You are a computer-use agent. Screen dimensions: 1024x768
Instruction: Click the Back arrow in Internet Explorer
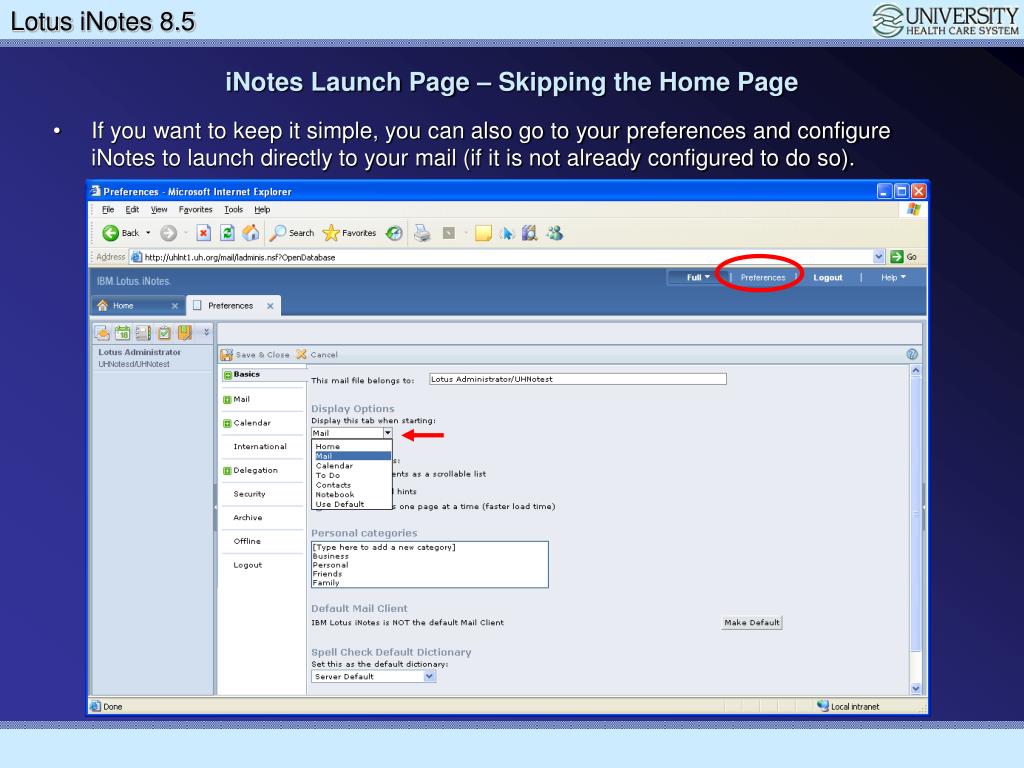coord(110,233)
